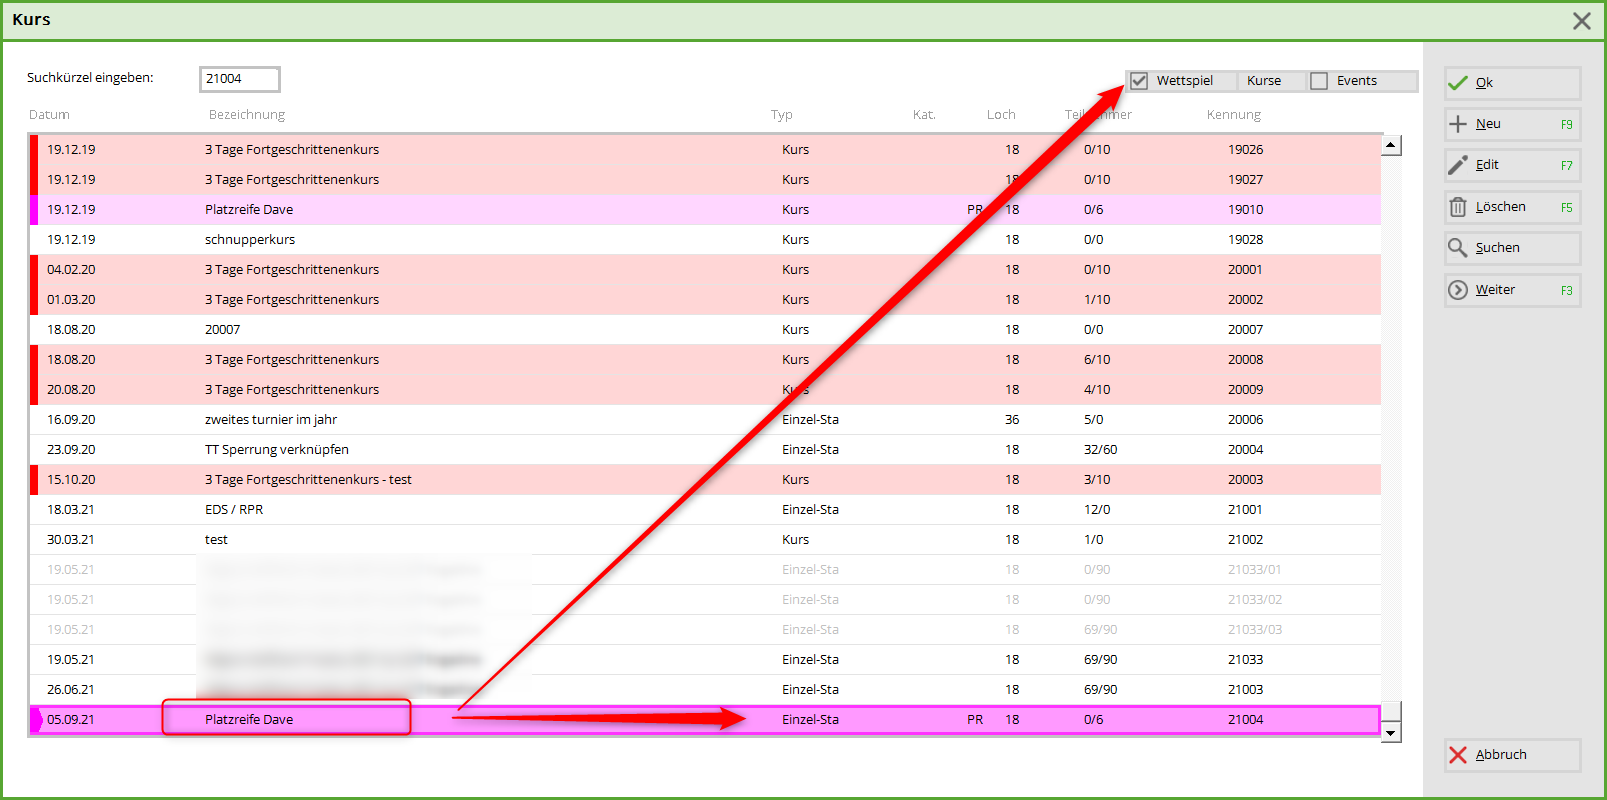
Task: Select the EDS / RPR tournament entry
Action: pos(234,510)
